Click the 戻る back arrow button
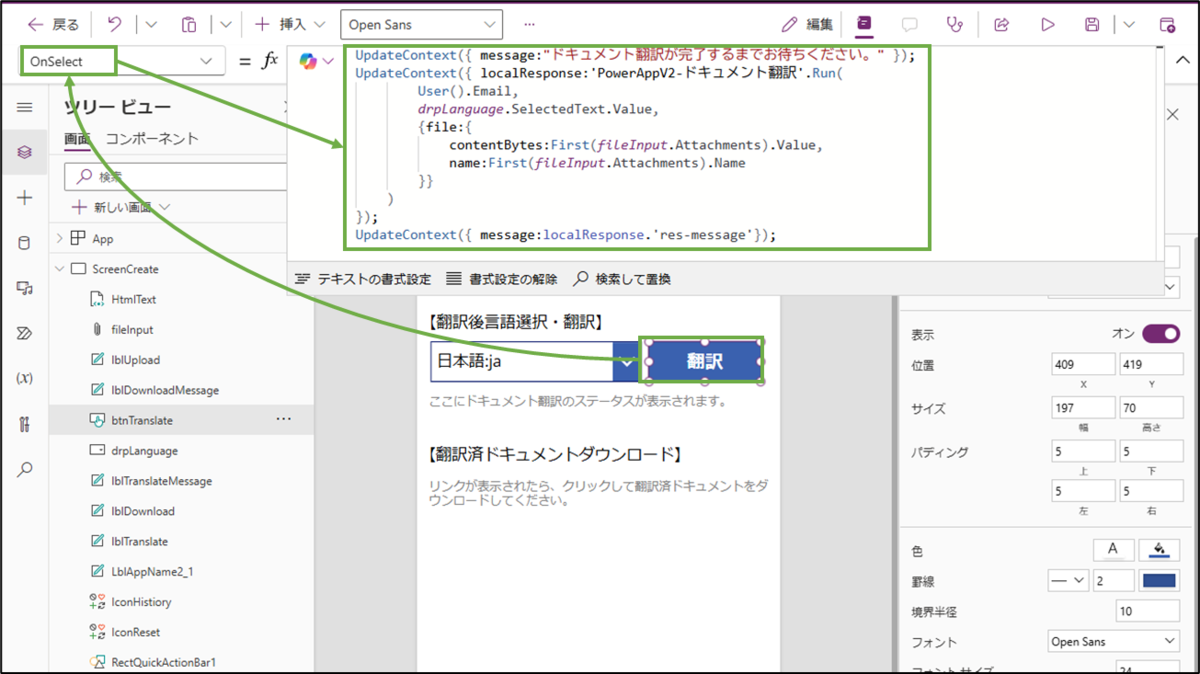 pyautogui.click(x=53, y=24)
